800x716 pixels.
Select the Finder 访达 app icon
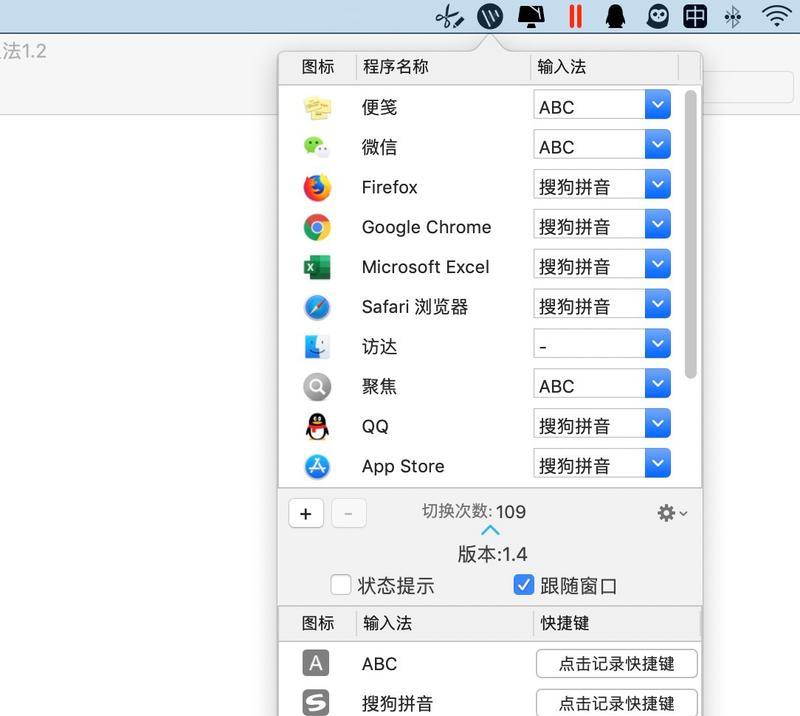click(x=317, y=347)
